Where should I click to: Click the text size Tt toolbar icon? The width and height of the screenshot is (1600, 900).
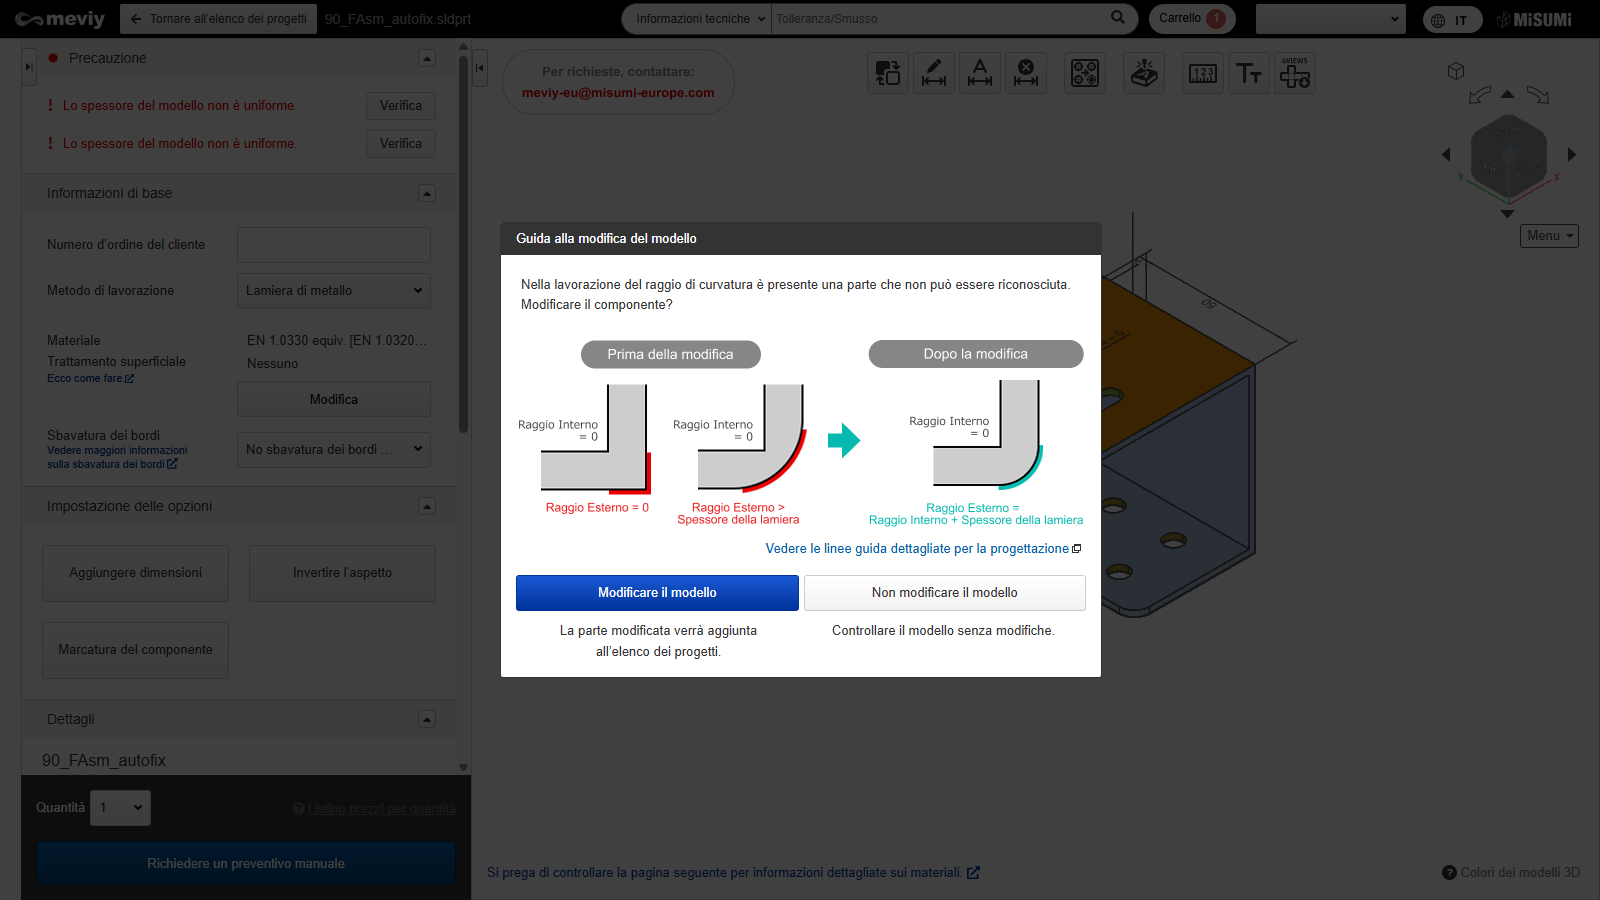point(1249,73)
